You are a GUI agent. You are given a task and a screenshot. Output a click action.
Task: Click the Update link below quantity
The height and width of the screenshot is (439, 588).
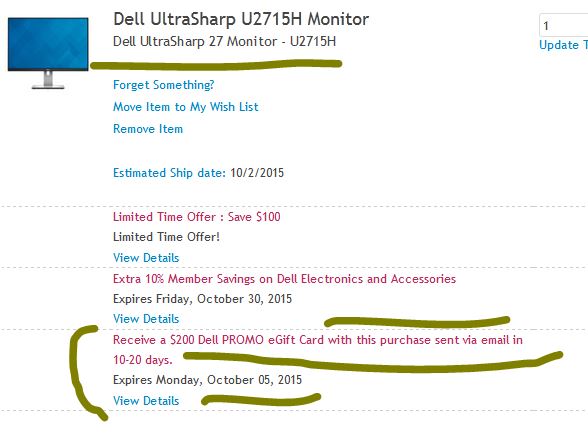coord(563,45)
